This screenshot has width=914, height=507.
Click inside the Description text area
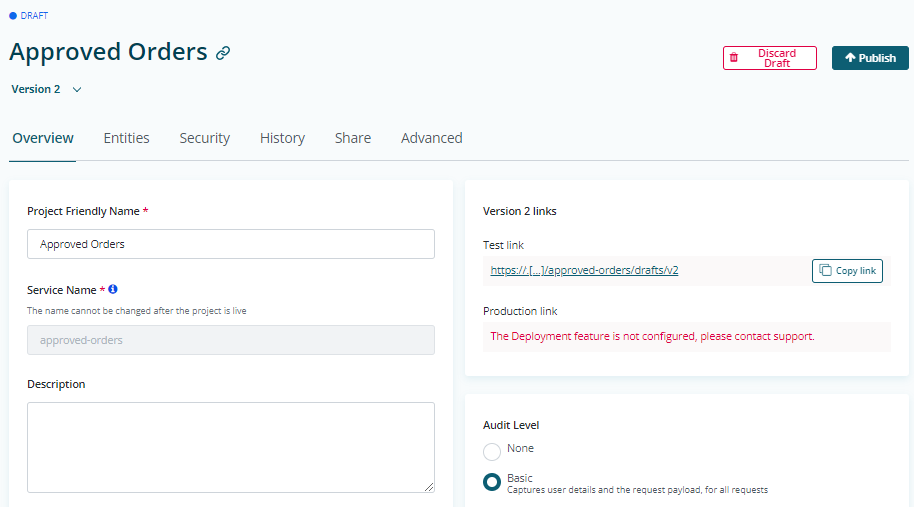(231, 447)
